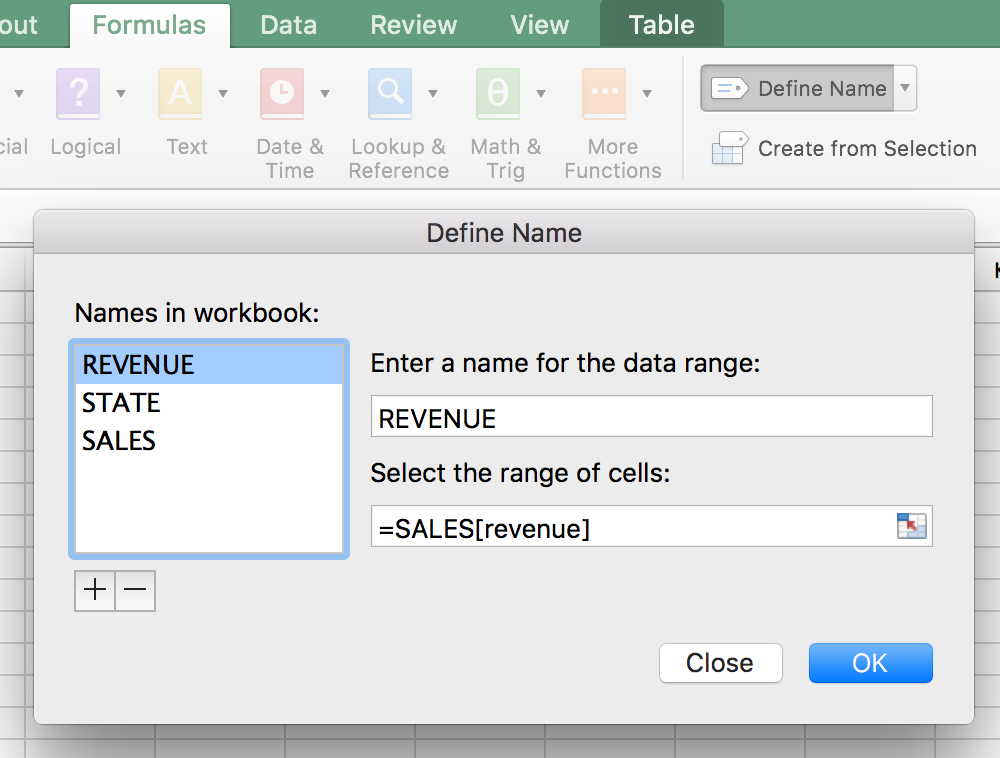Click Create from Selection label
Image resolution: width=1000 pixels, height=758 pixels.
(x=867, y=149)
